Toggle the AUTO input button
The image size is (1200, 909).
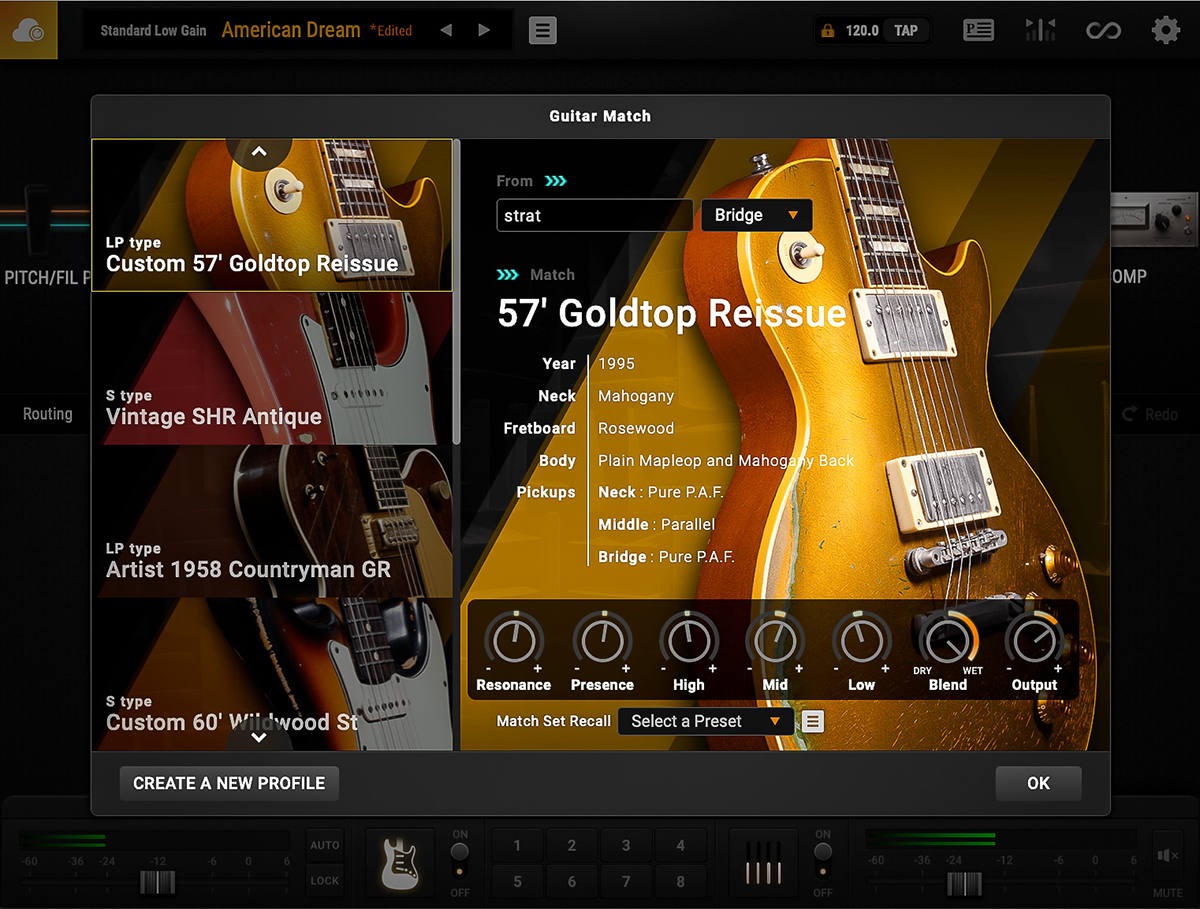click(x=325, y=845)
